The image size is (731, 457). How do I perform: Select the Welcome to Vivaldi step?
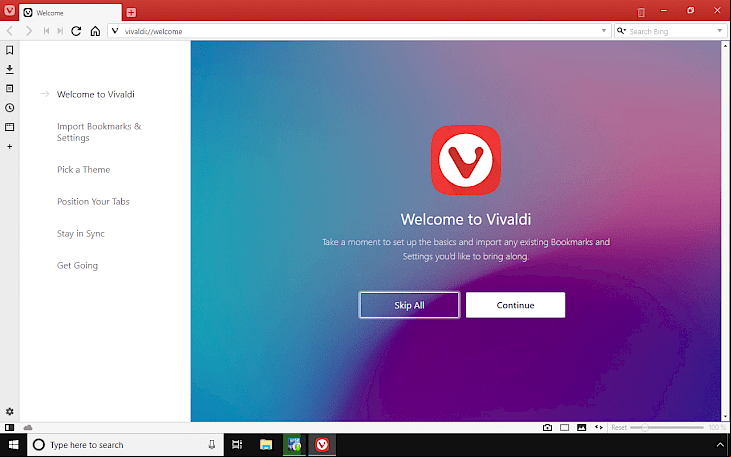point(96,94)
